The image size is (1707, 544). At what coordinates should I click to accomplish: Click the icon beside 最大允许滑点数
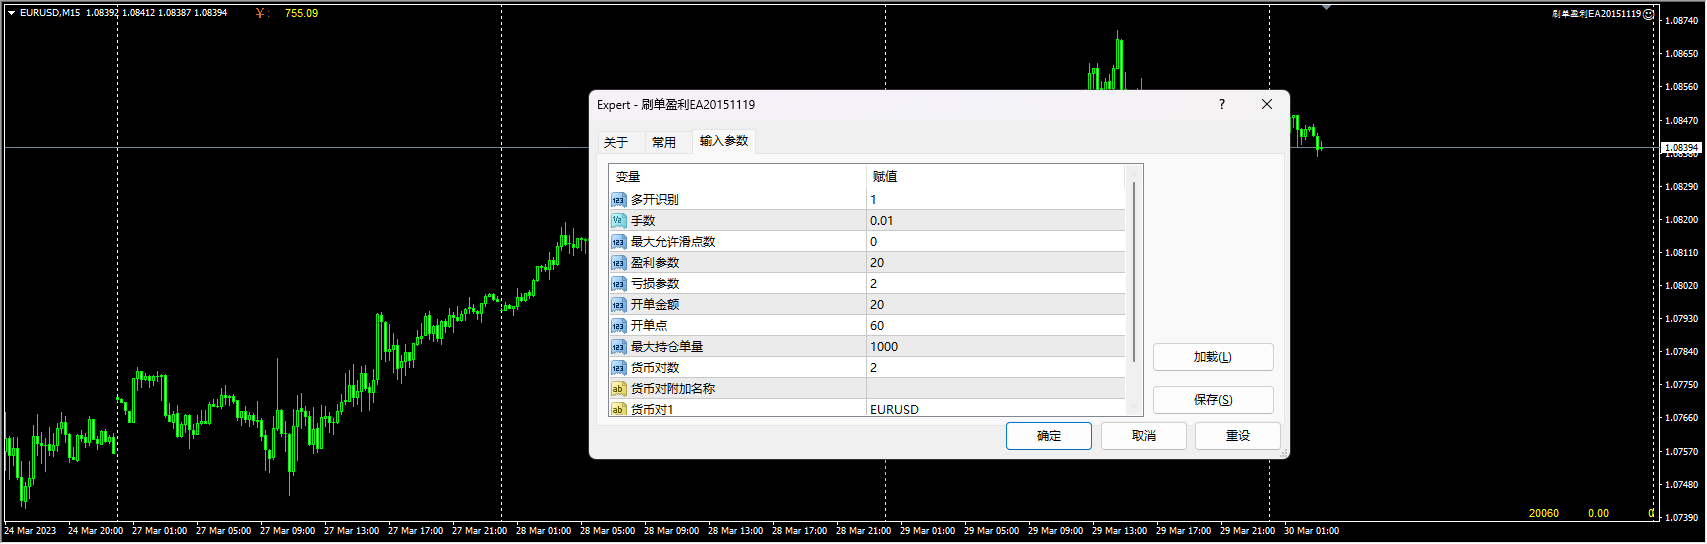[618, 242]
